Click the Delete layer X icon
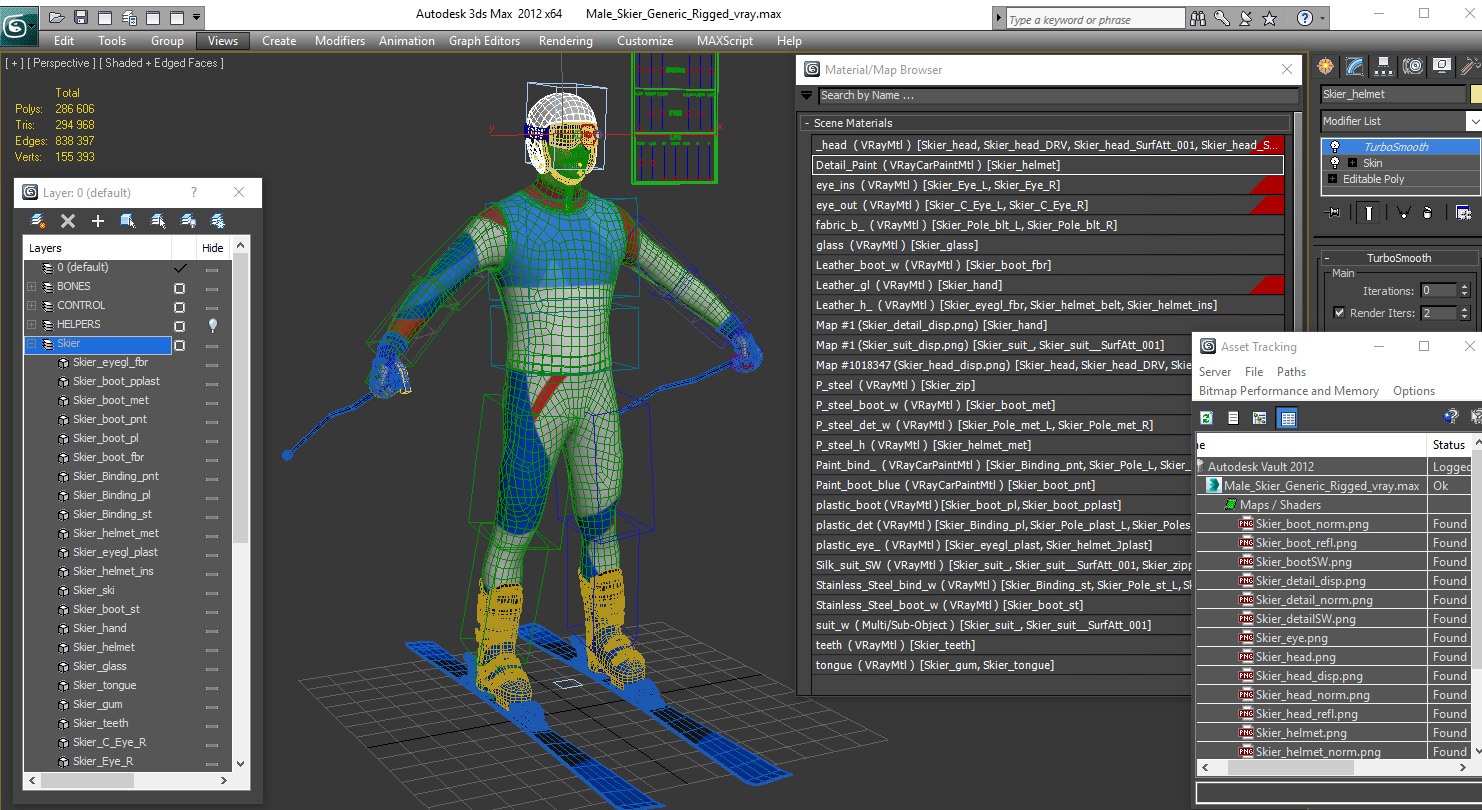 (68, 221)
